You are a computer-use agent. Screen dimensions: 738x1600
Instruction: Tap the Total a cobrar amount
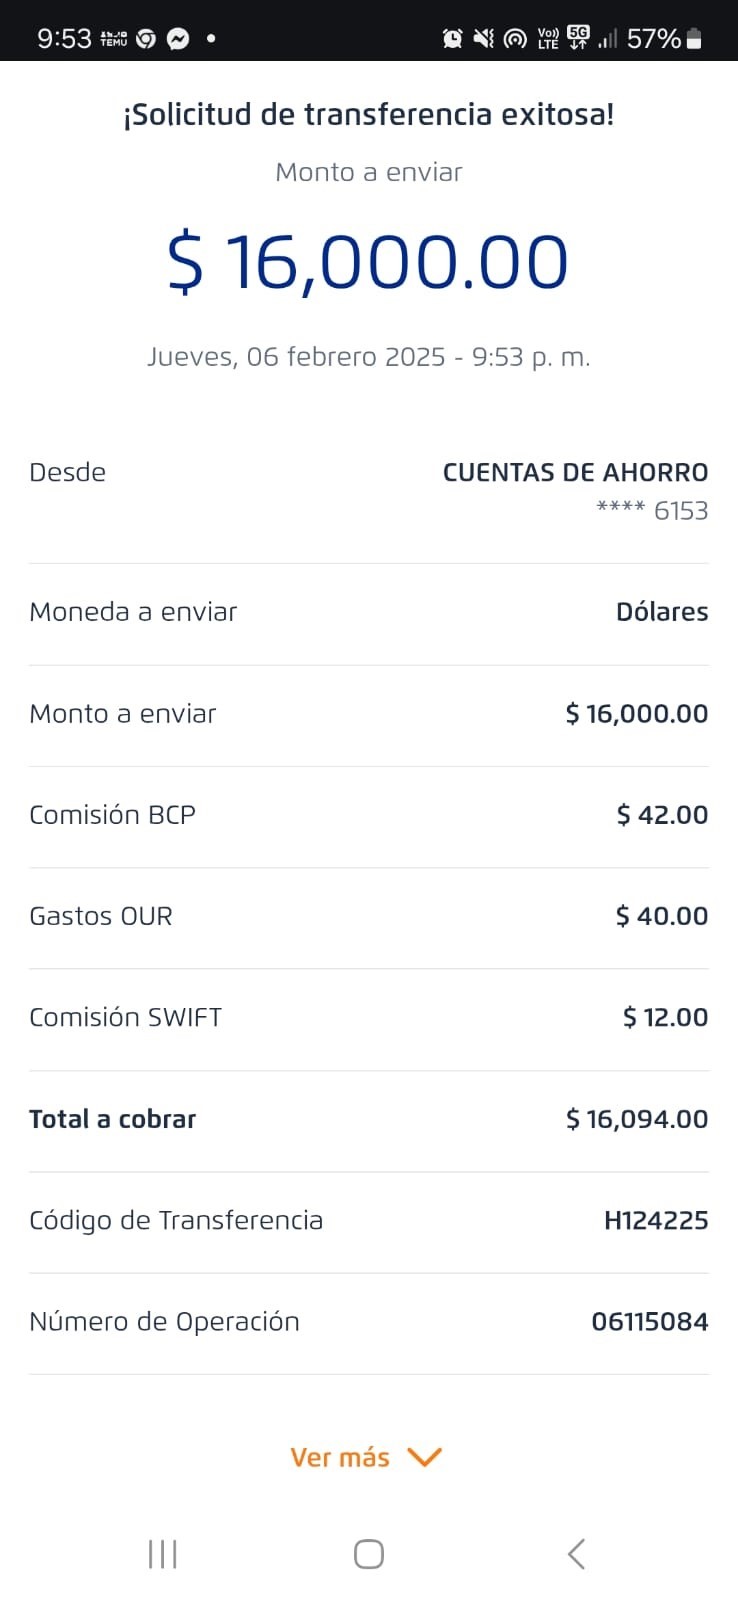pyautogui.click(x=637, y=1119)
